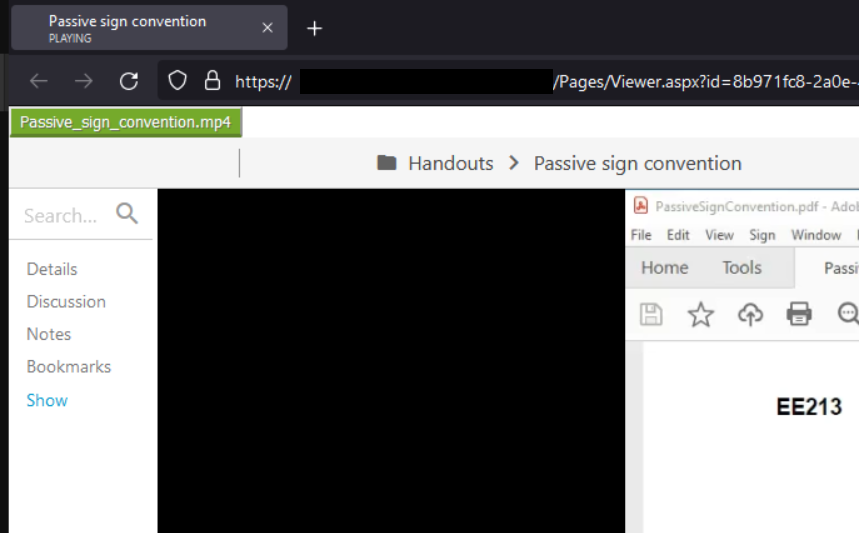Open the View menu in Acrobat
Image resolution: width=860 pixels, height=533 pixels.
(719, 235)
